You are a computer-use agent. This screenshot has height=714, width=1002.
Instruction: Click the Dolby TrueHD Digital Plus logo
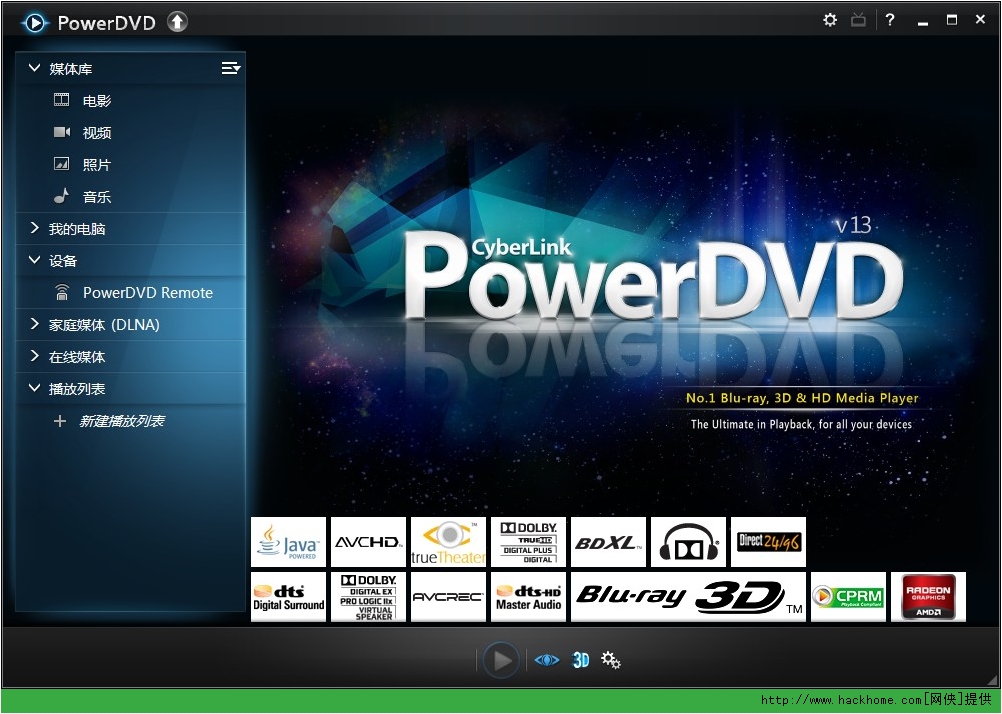click(x=528, y=542)
